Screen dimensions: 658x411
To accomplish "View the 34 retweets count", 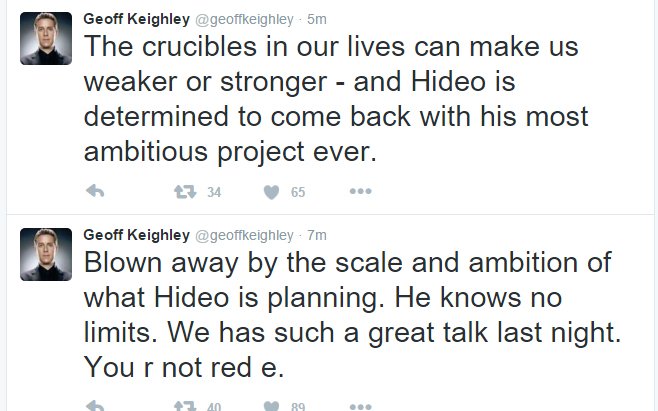I will pos(214,192).
